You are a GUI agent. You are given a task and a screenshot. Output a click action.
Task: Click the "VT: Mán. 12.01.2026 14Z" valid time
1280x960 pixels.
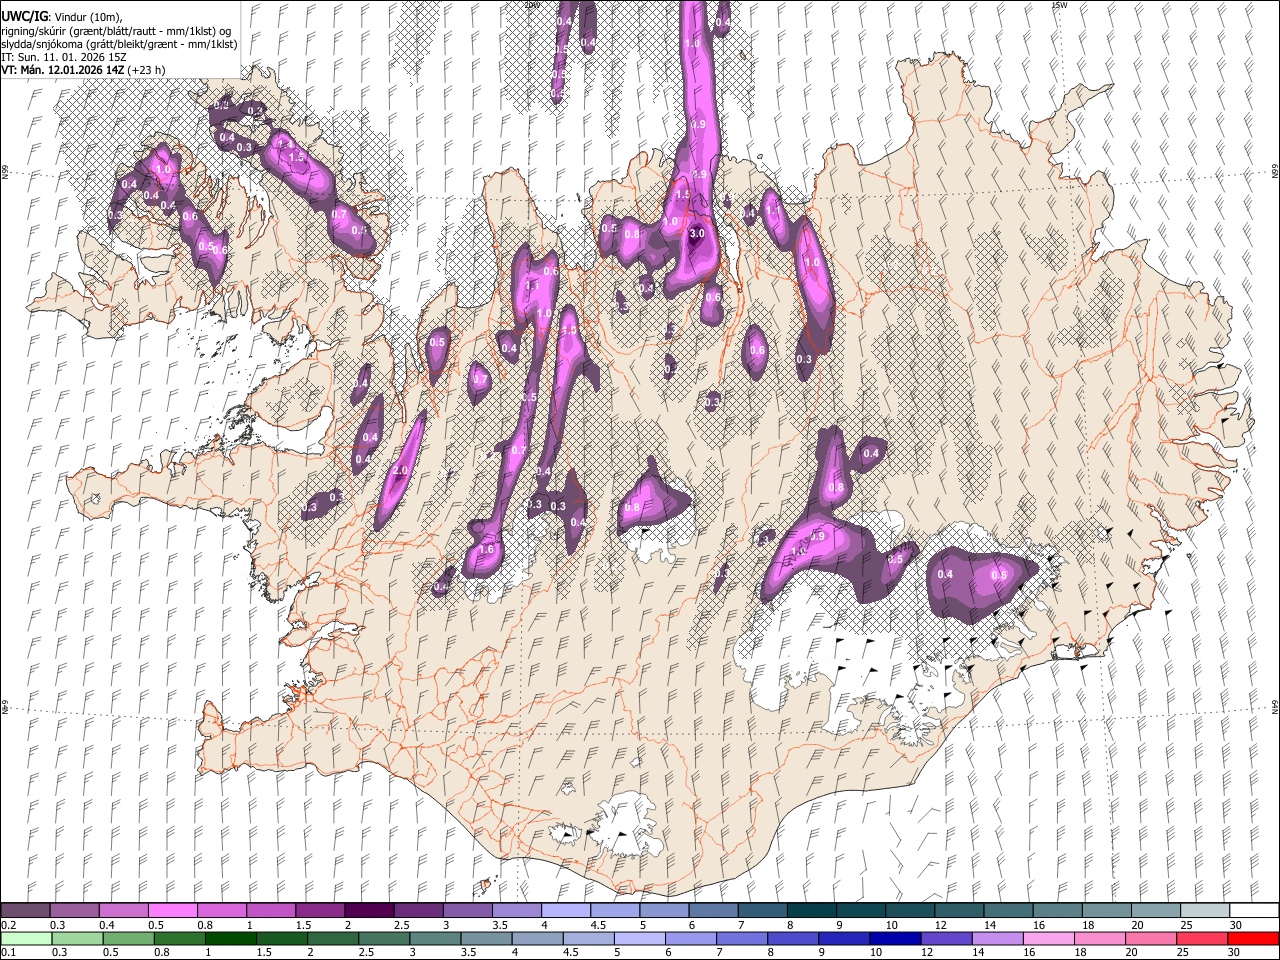pyautogui.click(x=62, y=70)
